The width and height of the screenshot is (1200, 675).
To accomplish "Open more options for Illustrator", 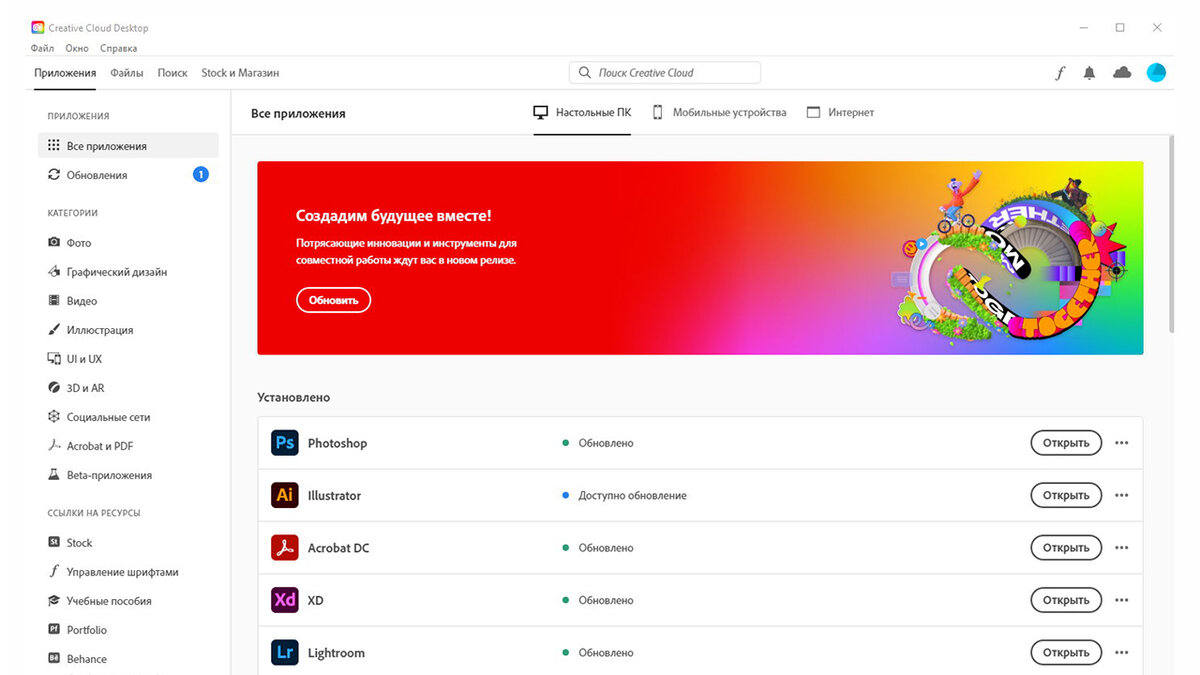I will click(x=1121, y=496).
